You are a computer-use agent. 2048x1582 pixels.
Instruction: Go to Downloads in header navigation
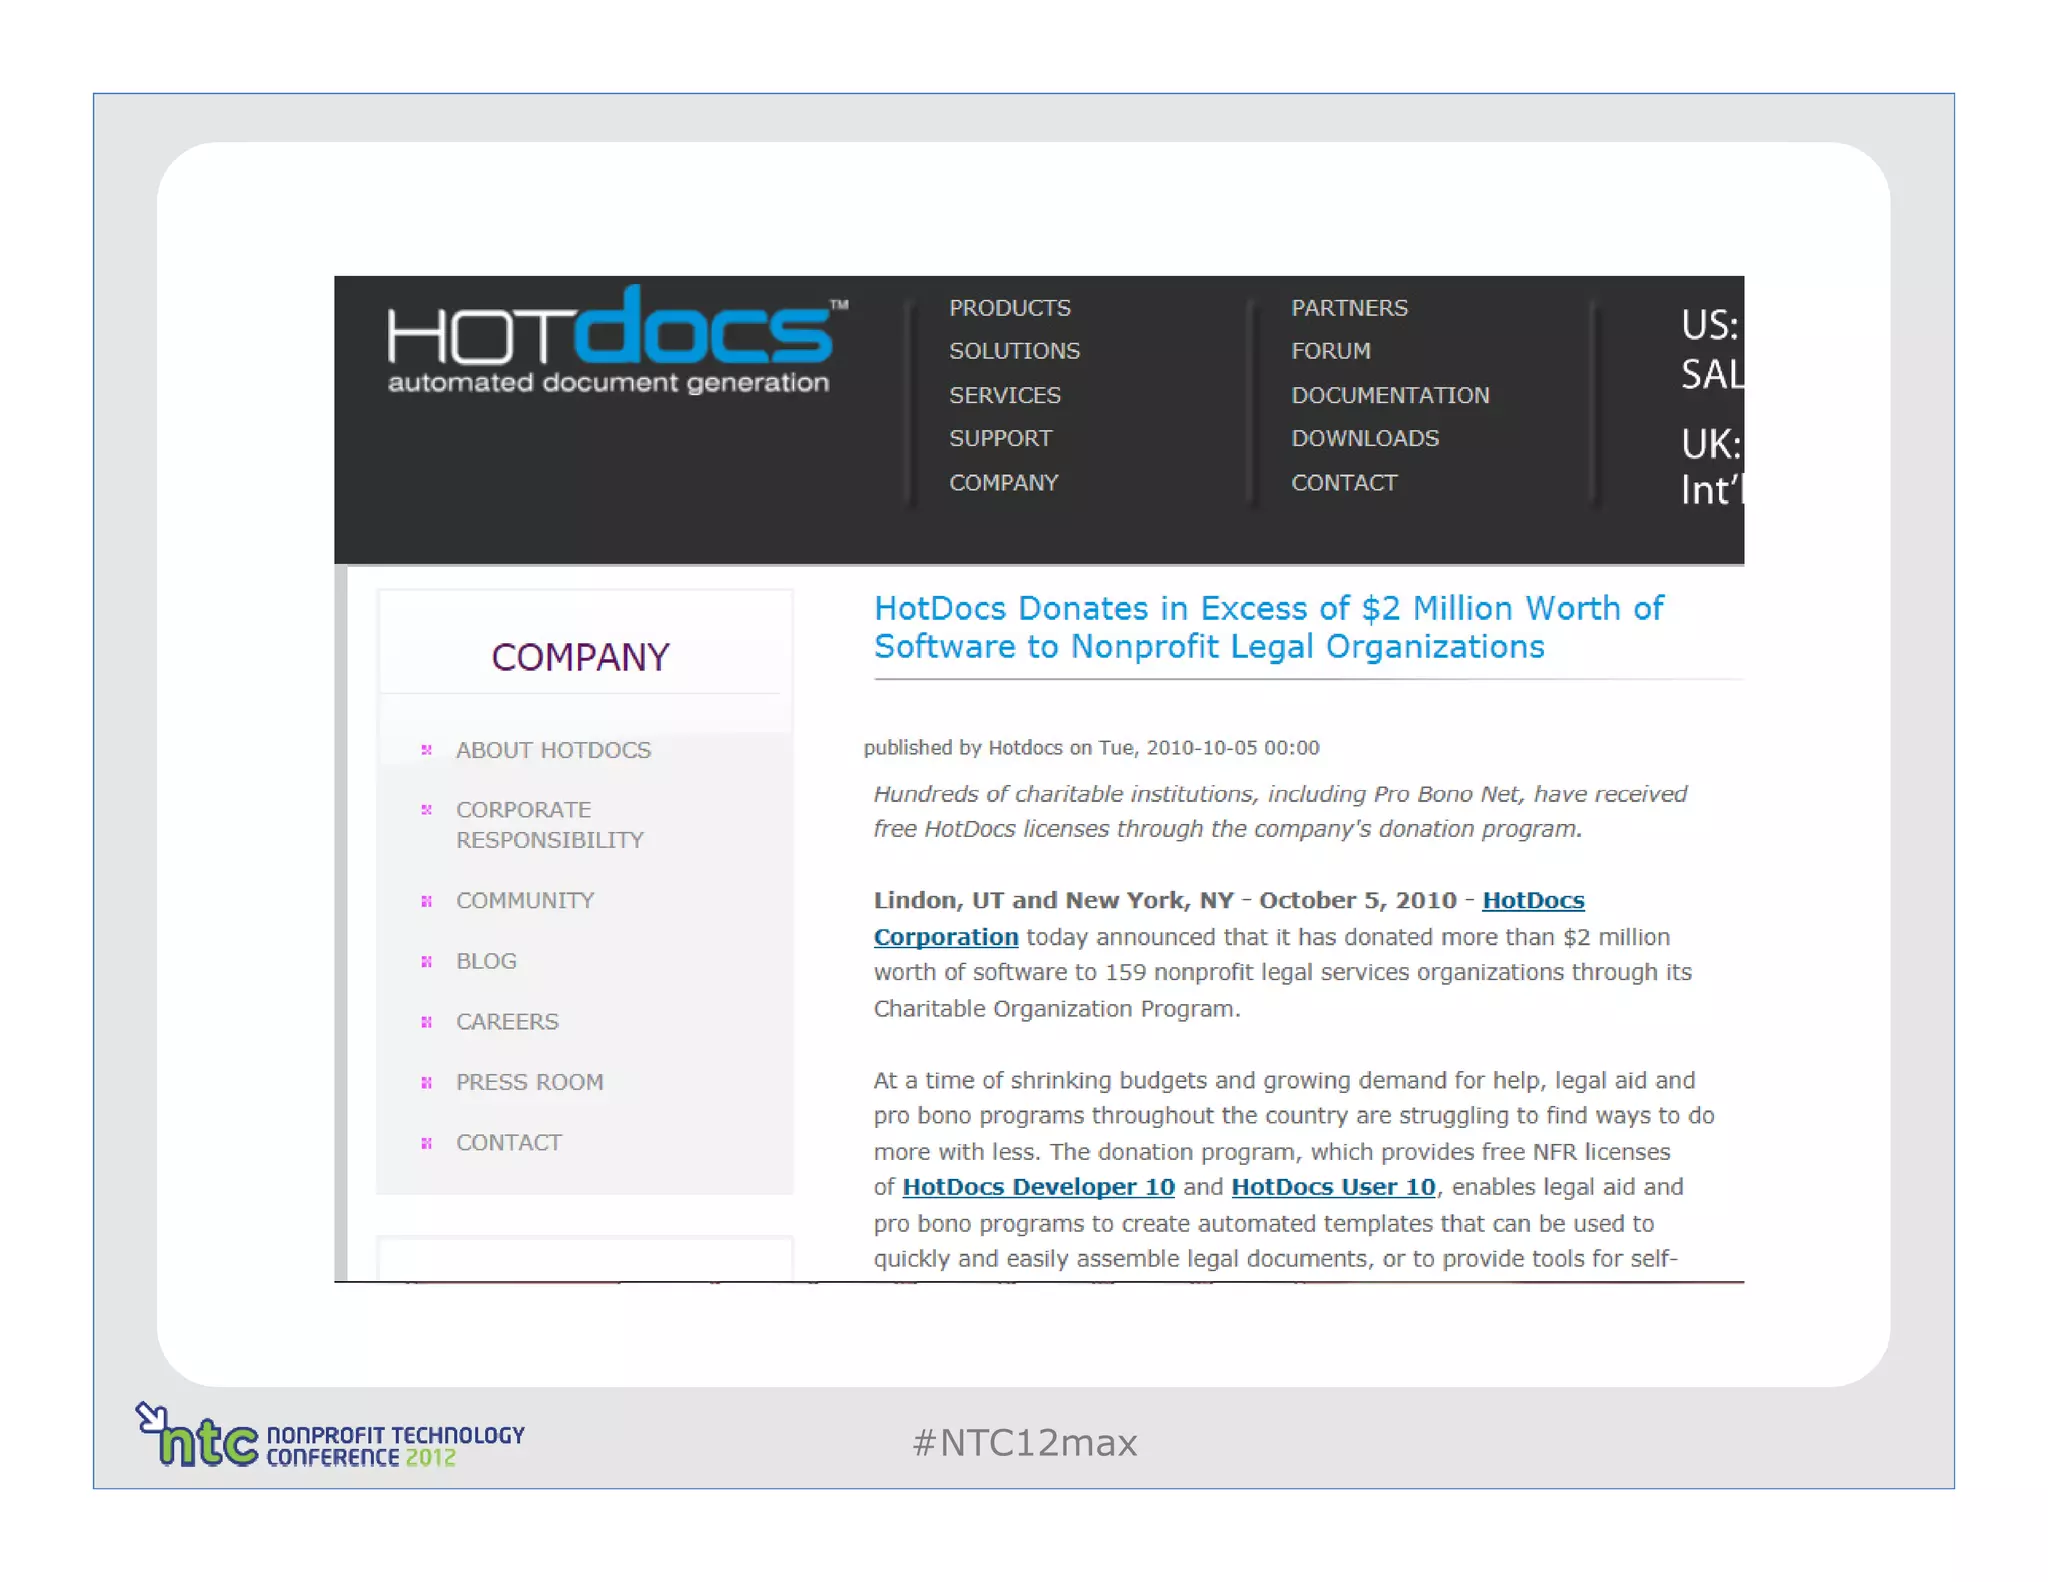click(1364, 438)
